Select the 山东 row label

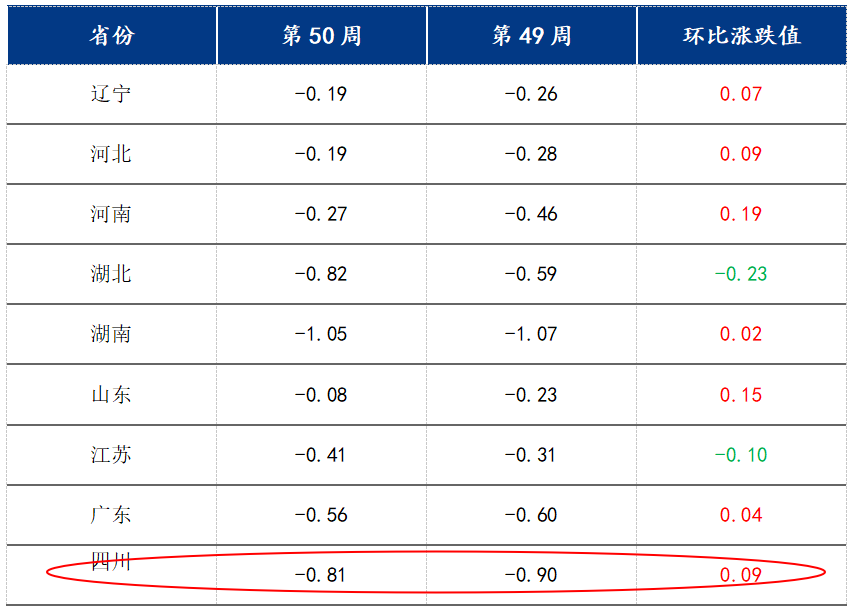click(x=111, y=394)
